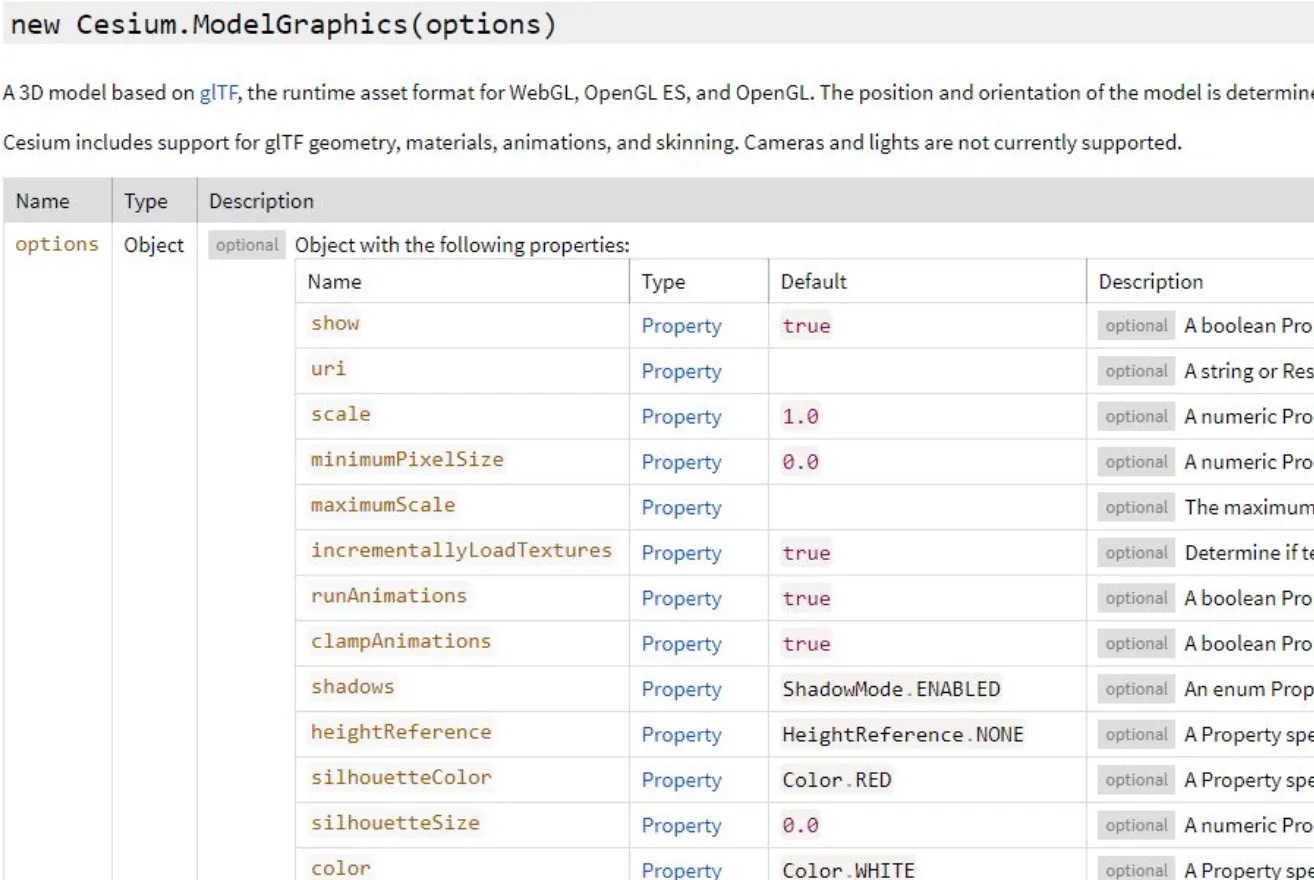
Task: Click the 'silhouetteSize' property name
Action: tap(395, 822)
